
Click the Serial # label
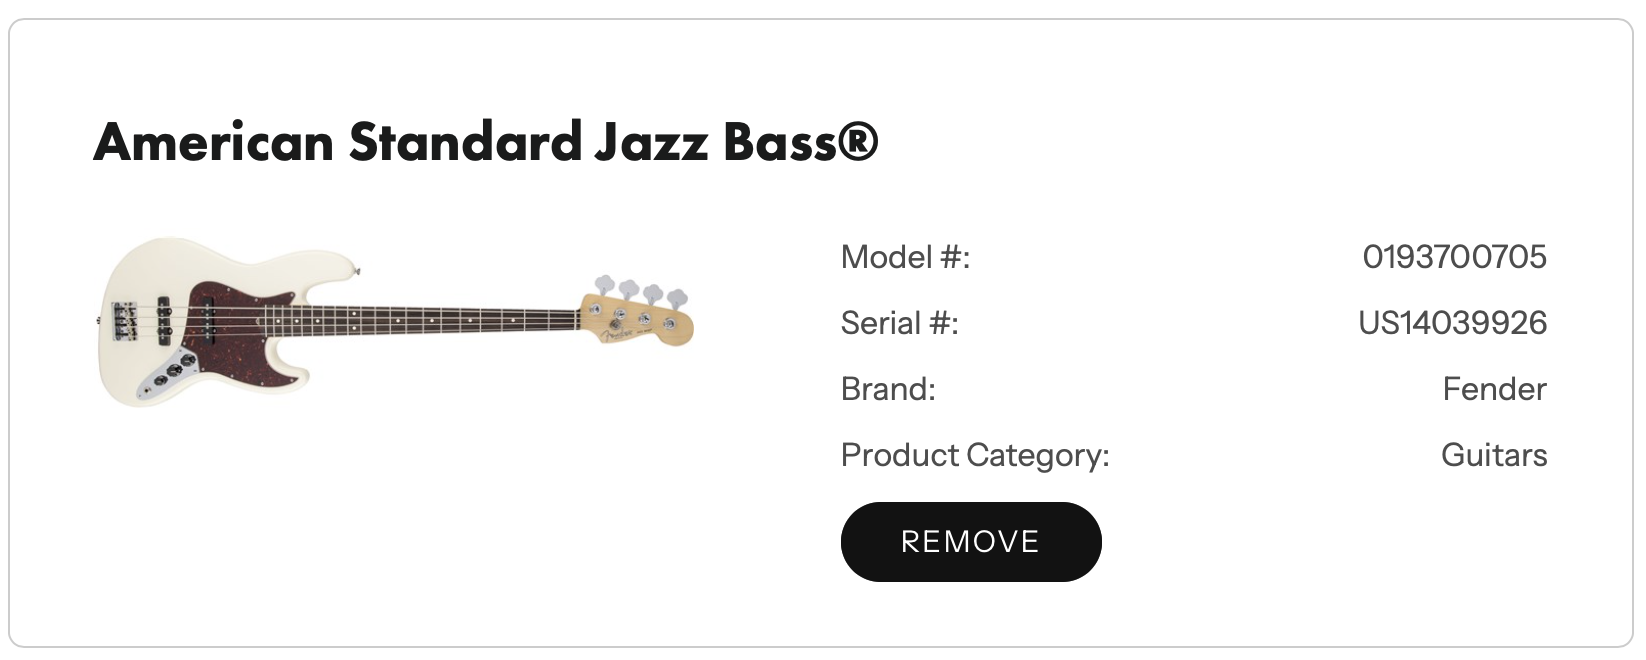click(899, 323)
